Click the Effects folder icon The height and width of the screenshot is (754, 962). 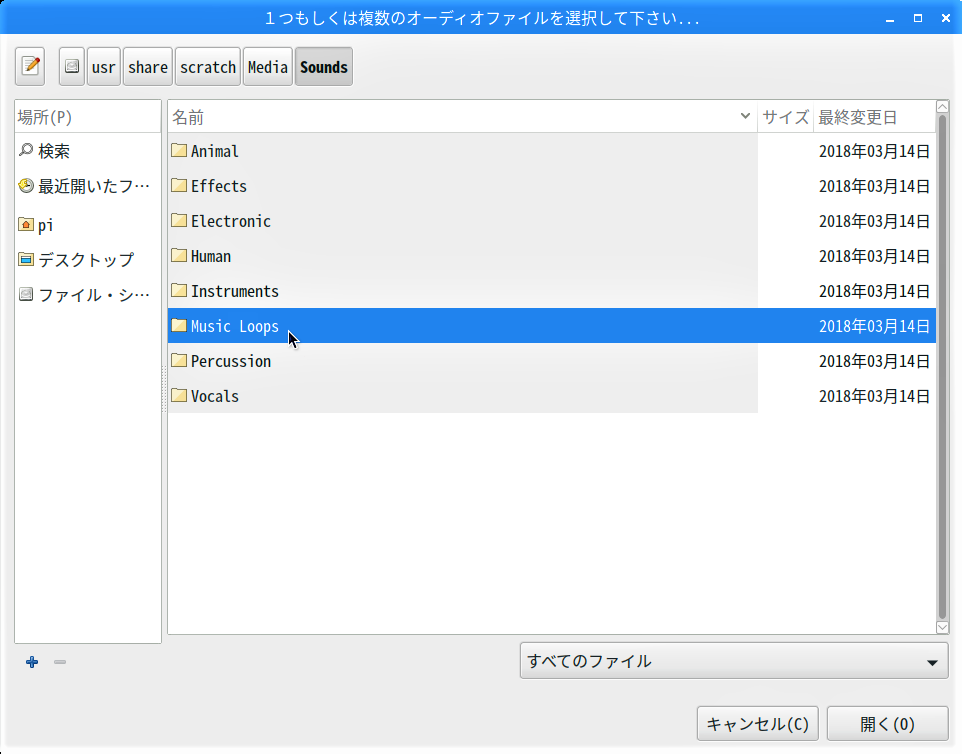pyautogui.click(x=179, y=185)
